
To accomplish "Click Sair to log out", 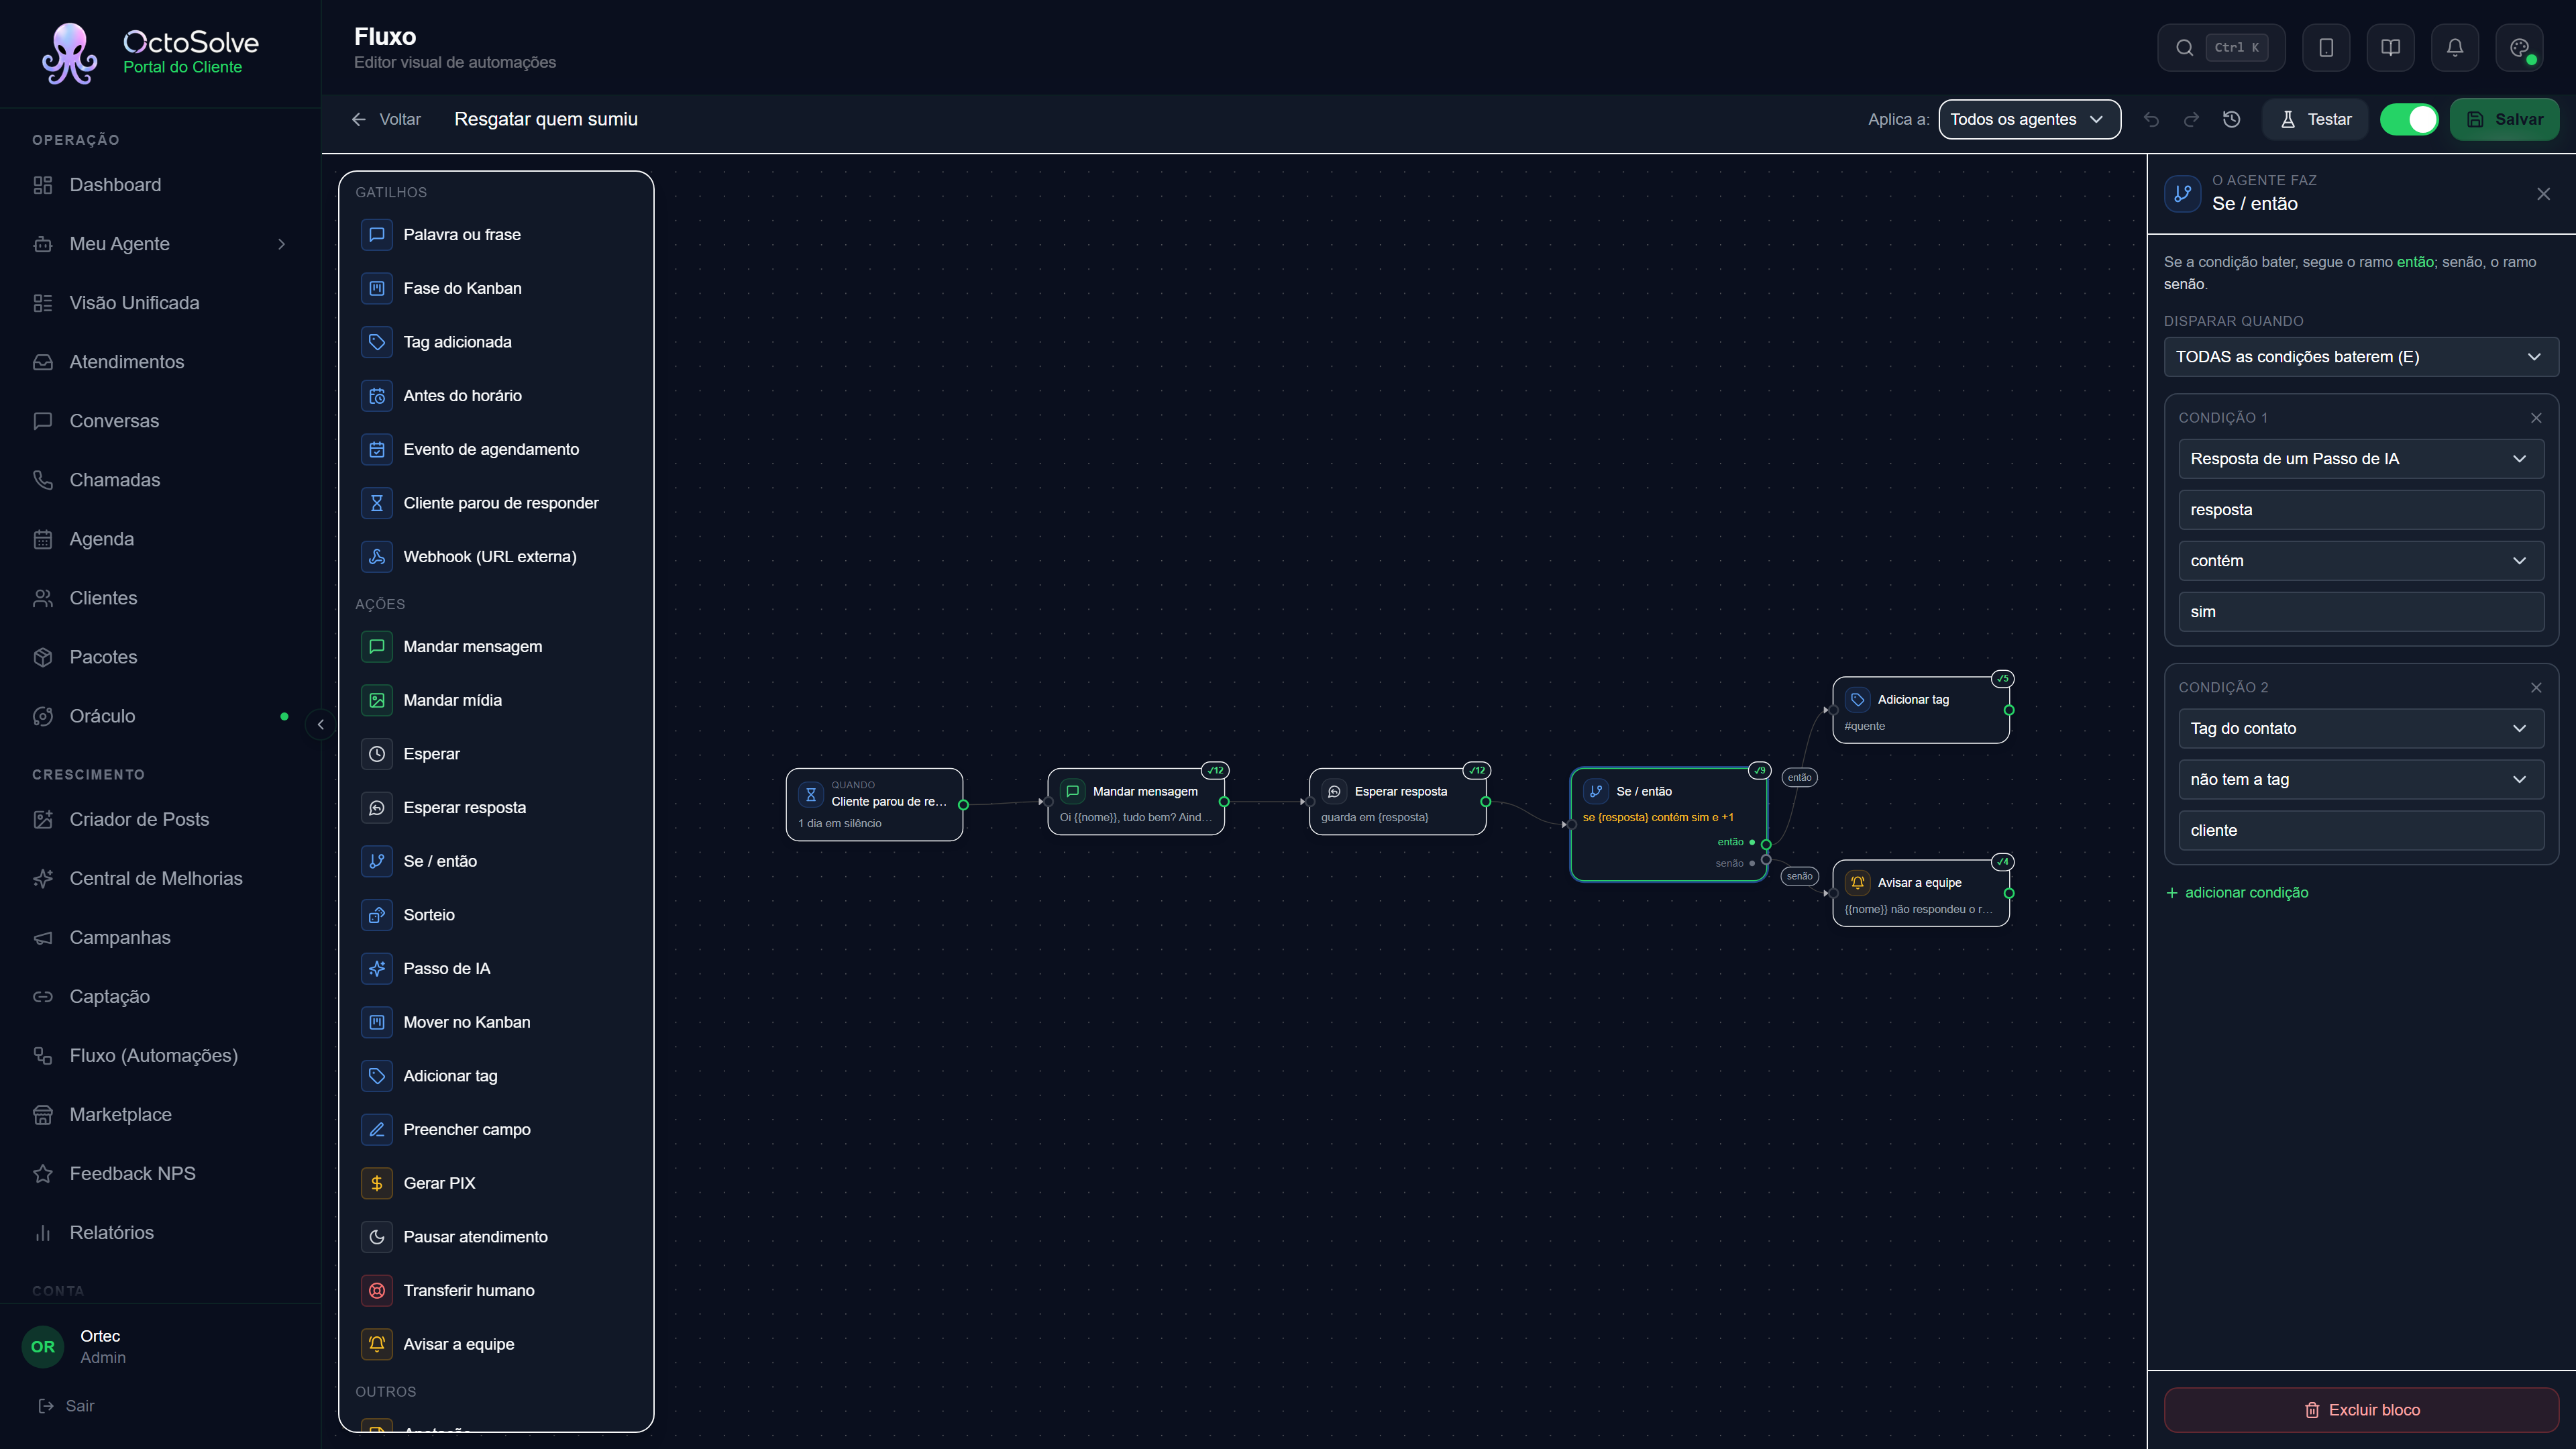I will point(66,1405).
